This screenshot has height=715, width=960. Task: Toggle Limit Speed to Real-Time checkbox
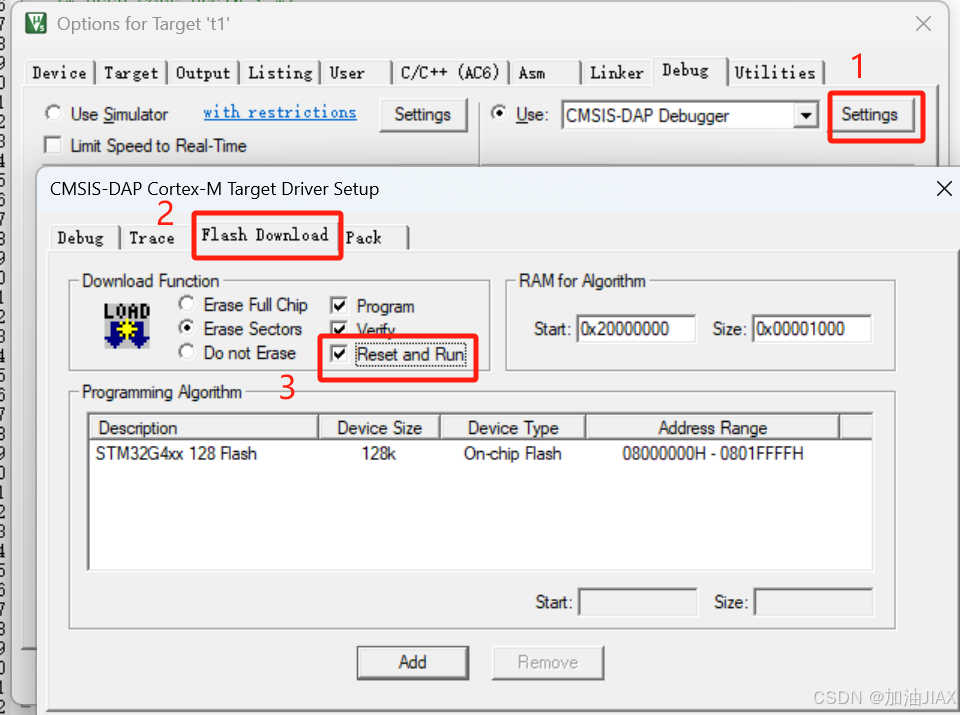[53, 146]
